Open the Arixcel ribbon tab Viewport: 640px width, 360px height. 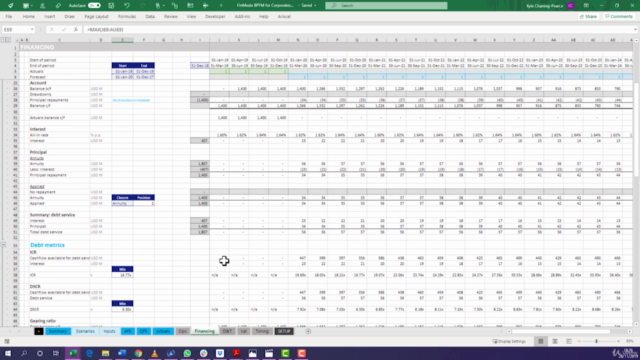(284, 17)
